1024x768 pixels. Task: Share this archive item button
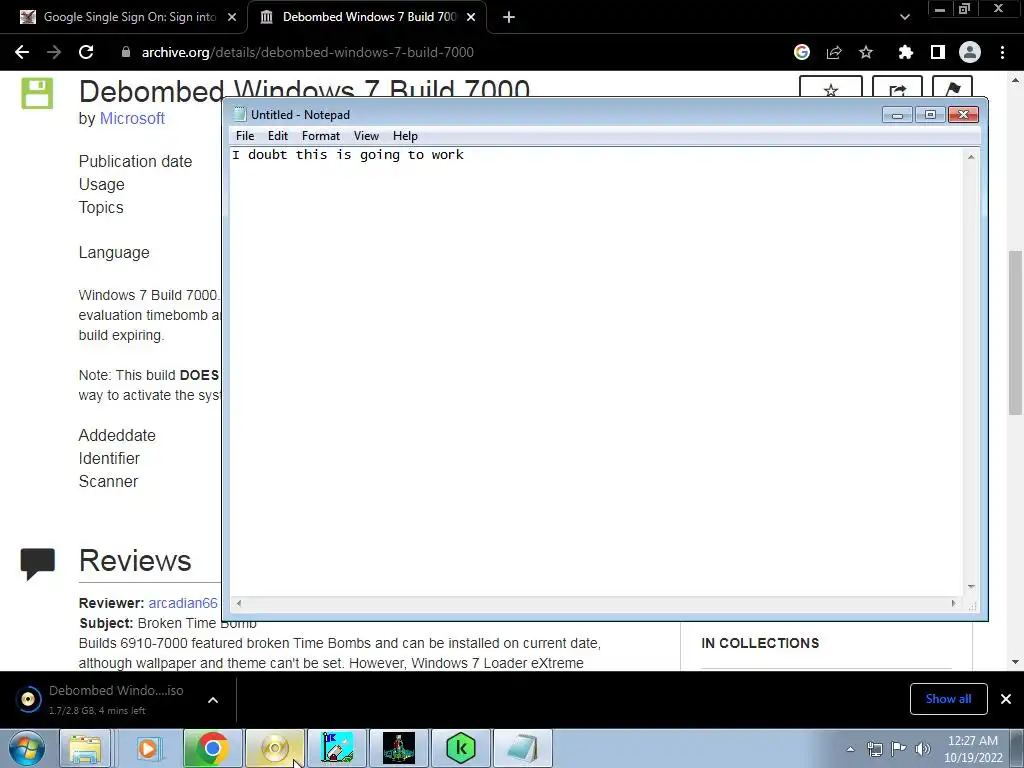point(897,89)
